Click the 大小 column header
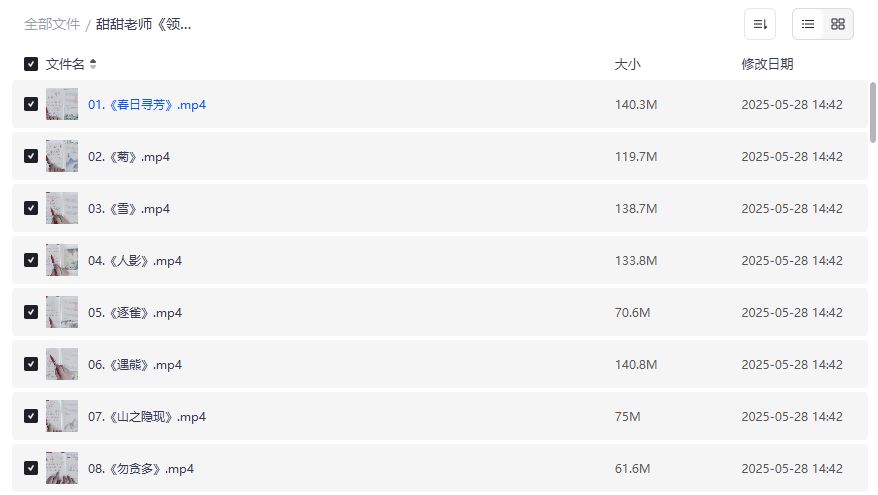 pyautogui.click(x=627, y=64)
